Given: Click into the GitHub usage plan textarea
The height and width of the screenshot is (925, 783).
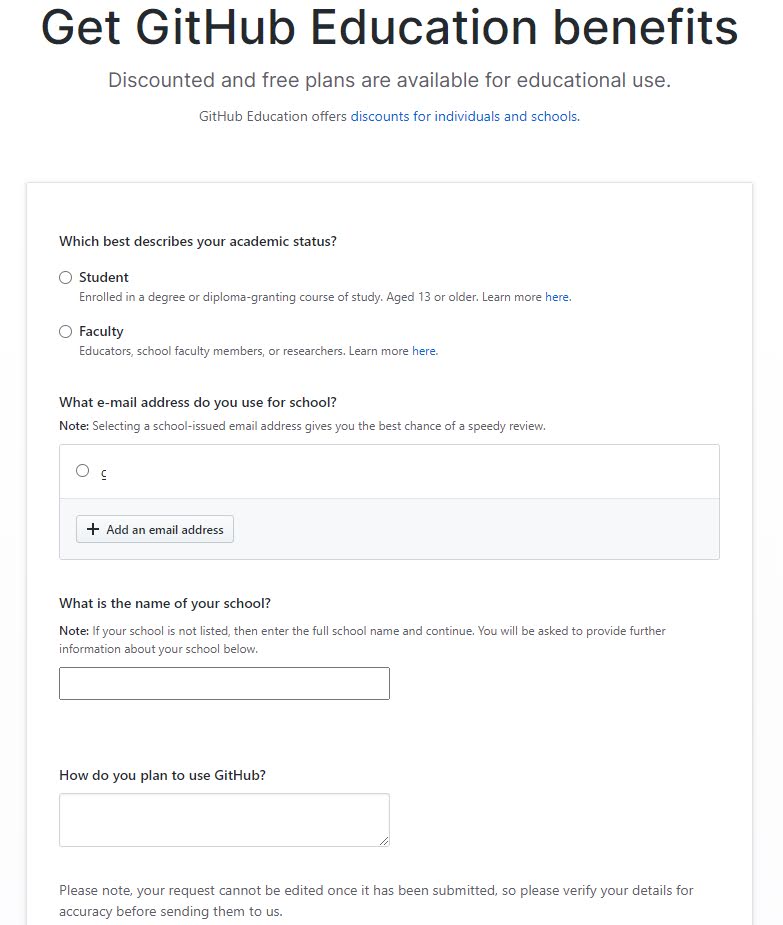Looking at the screenshot, I should pos(224,820).
